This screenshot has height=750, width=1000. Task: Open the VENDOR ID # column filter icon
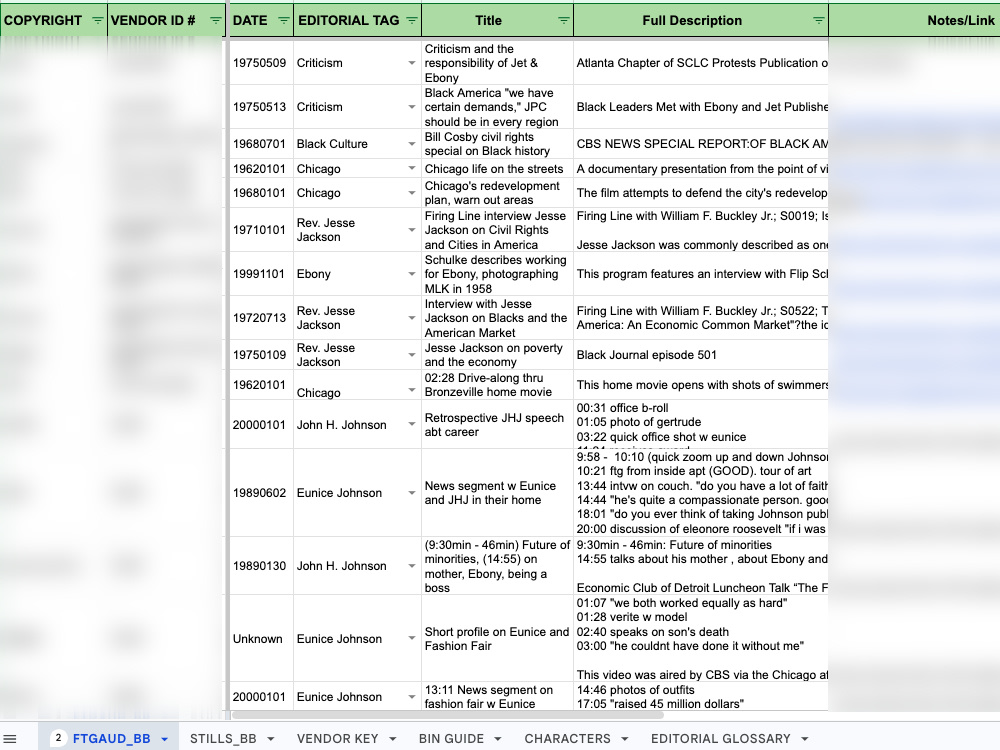pos(216,20)
